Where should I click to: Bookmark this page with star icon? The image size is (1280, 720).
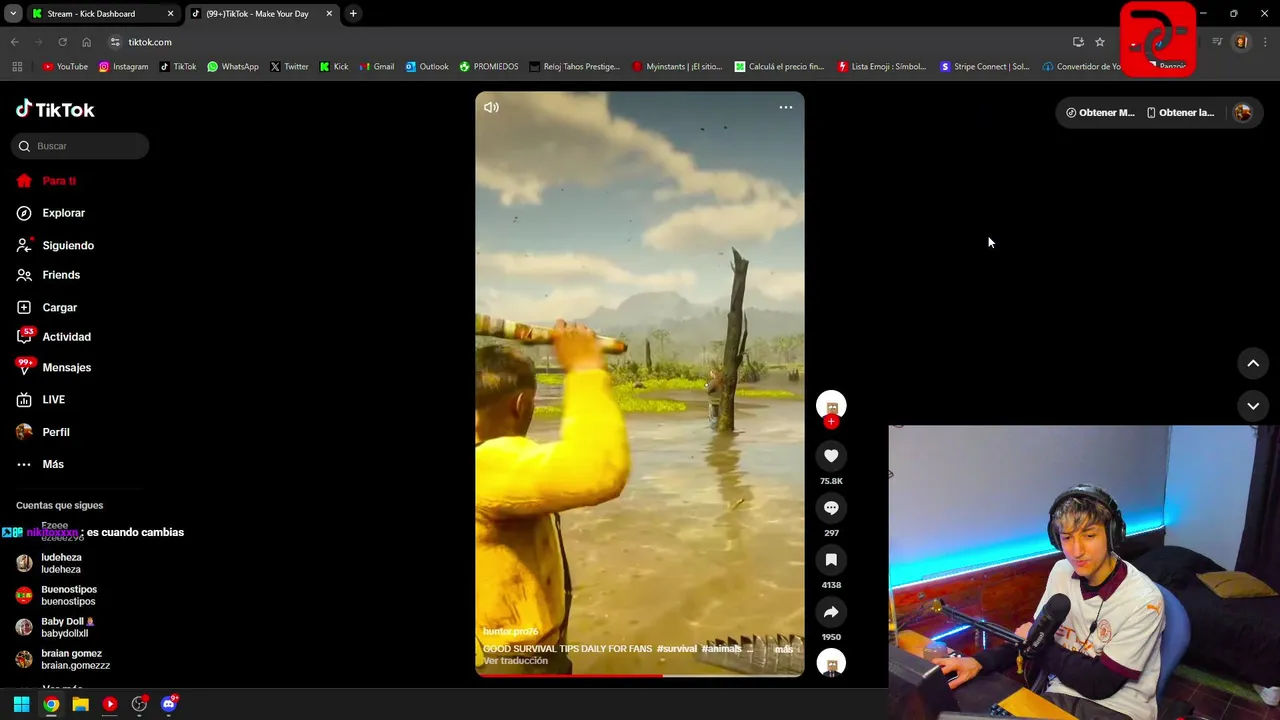(x=1100, y=42)
